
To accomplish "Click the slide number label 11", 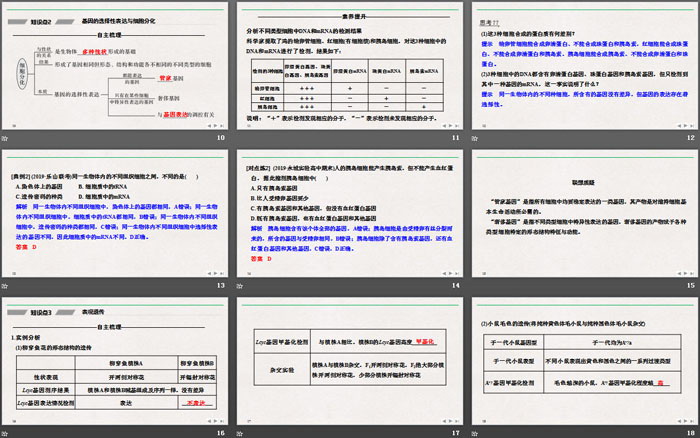I will pyautogui.click(x=455, y=138).
